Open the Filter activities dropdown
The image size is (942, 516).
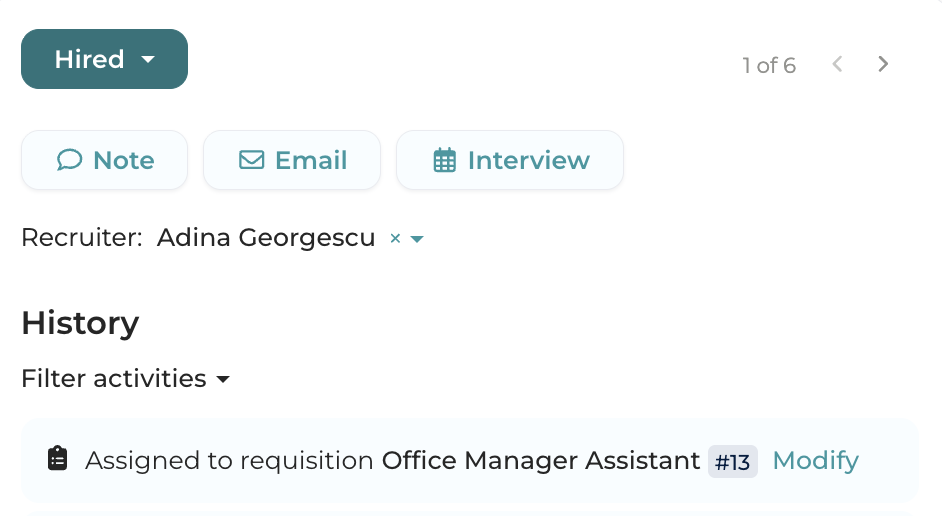click(114, 379)
